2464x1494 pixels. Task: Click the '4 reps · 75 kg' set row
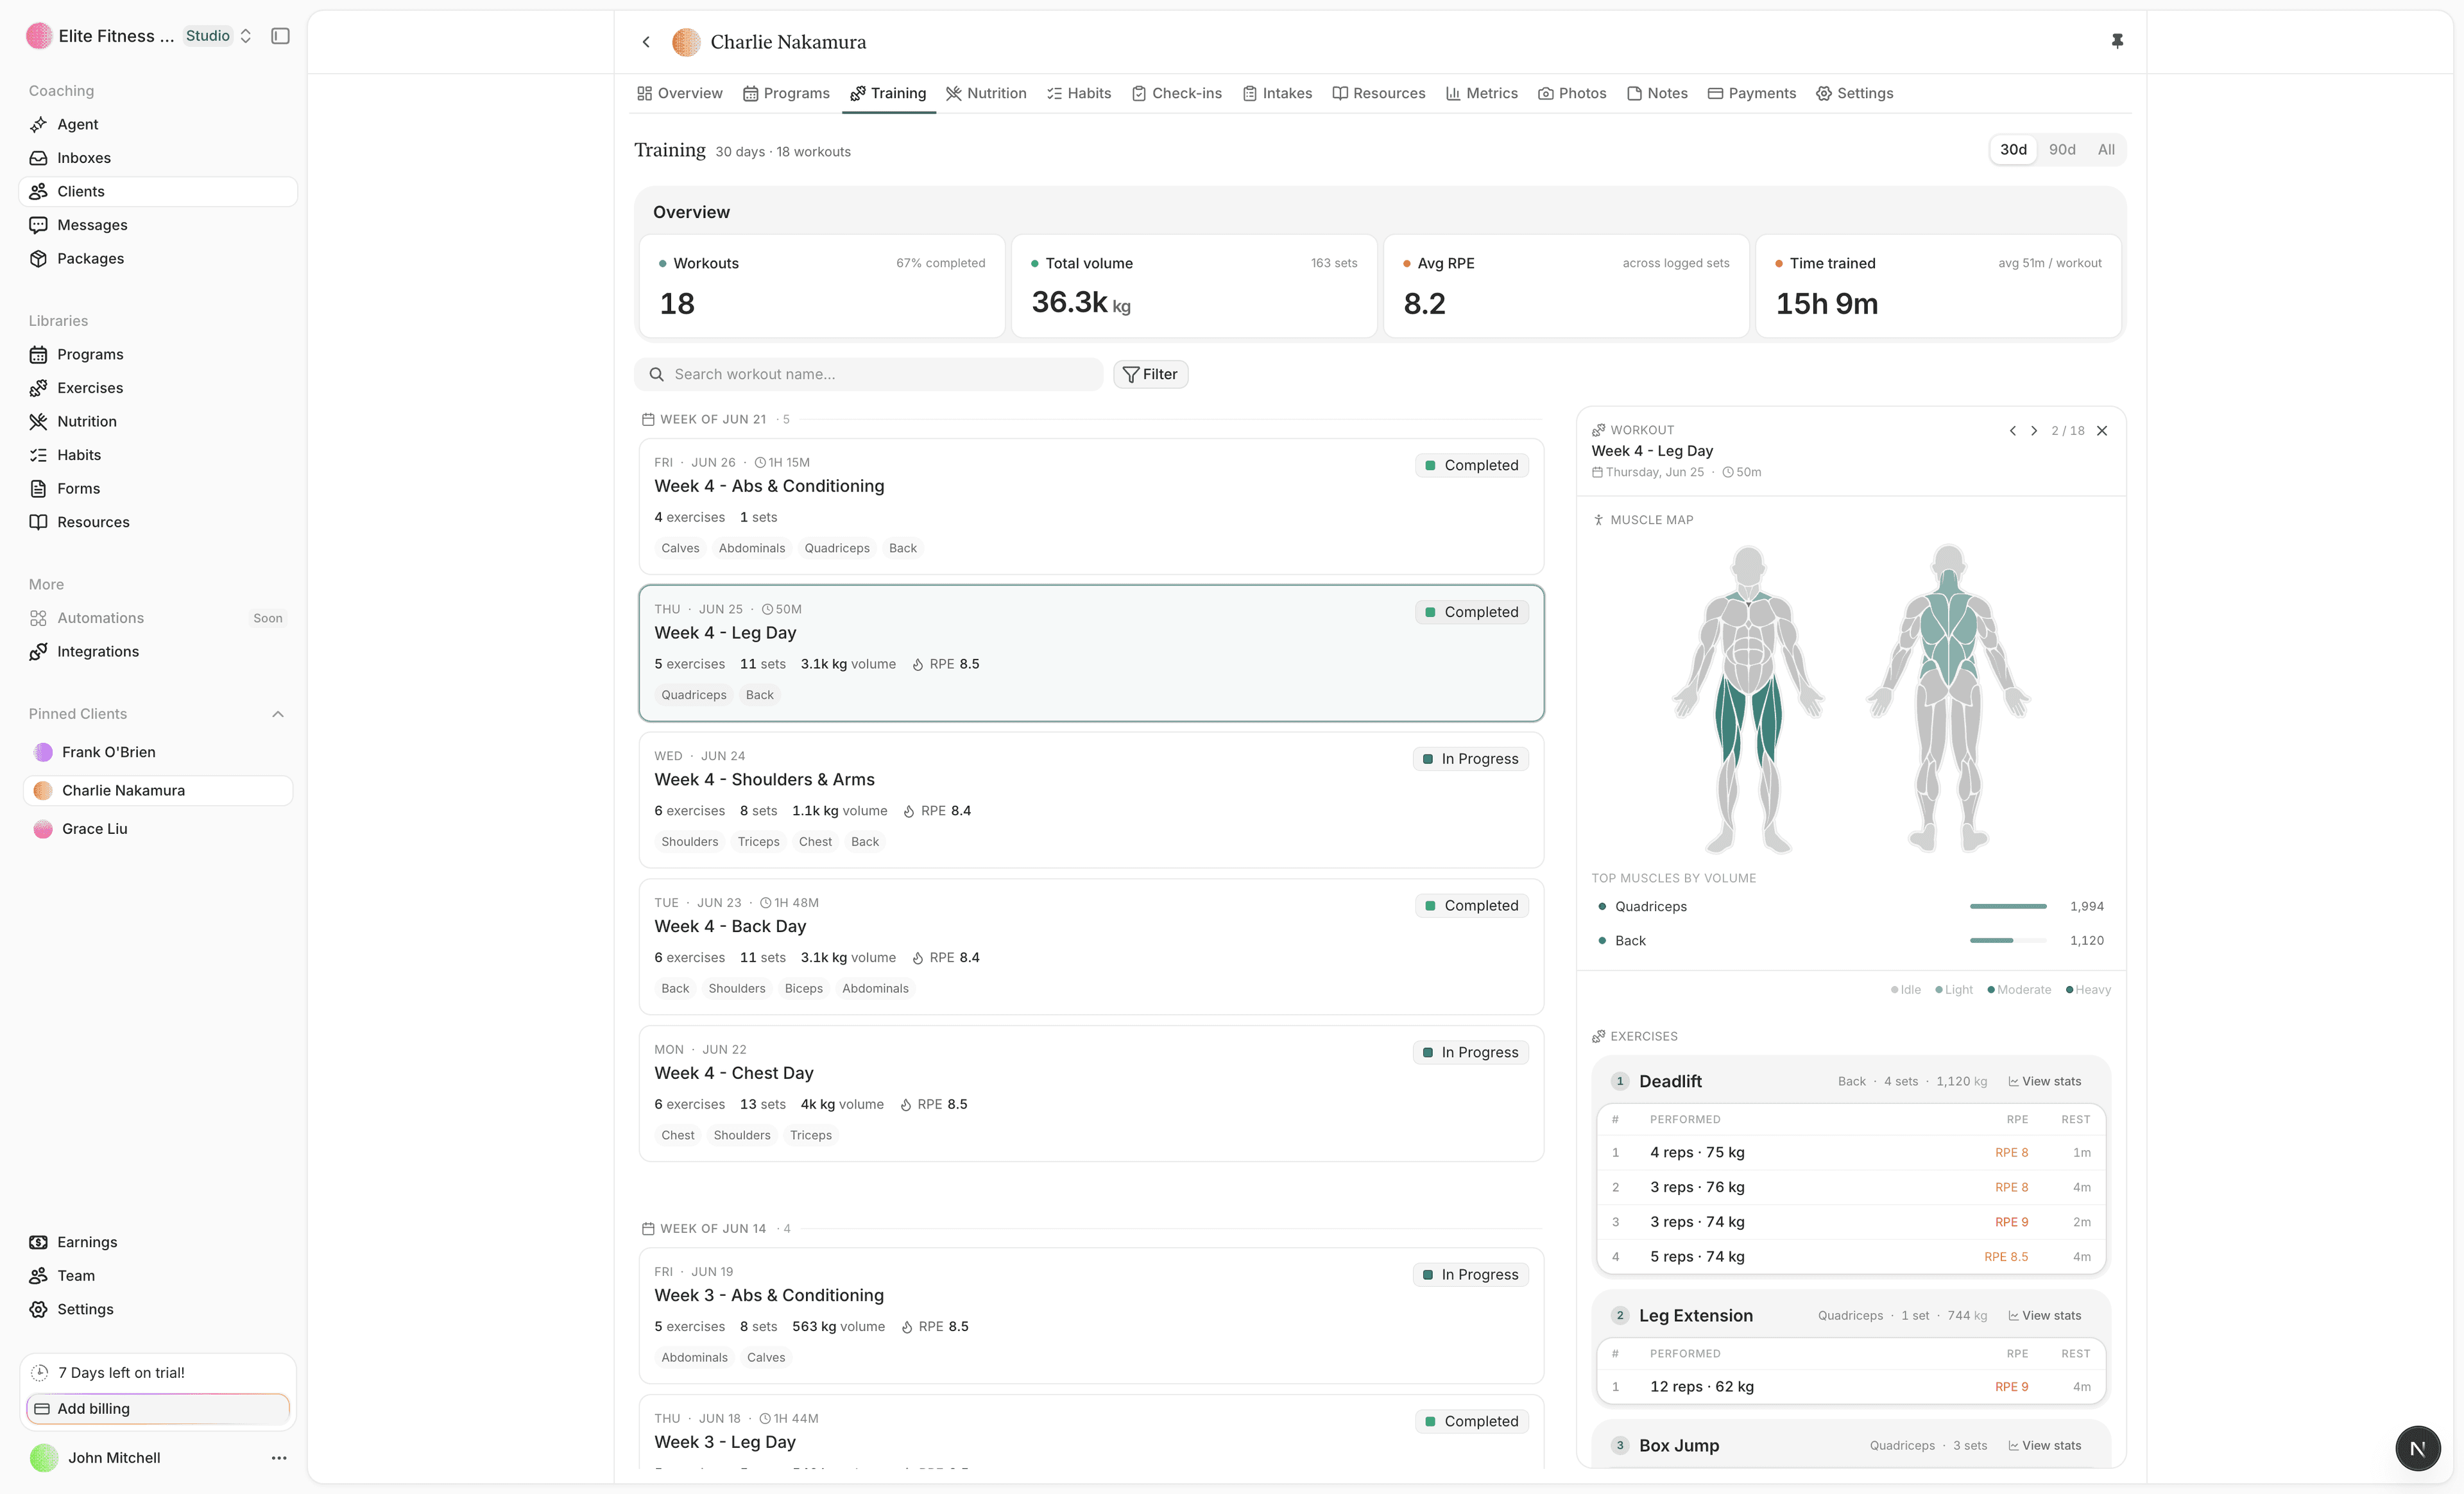[1851, 1152]
